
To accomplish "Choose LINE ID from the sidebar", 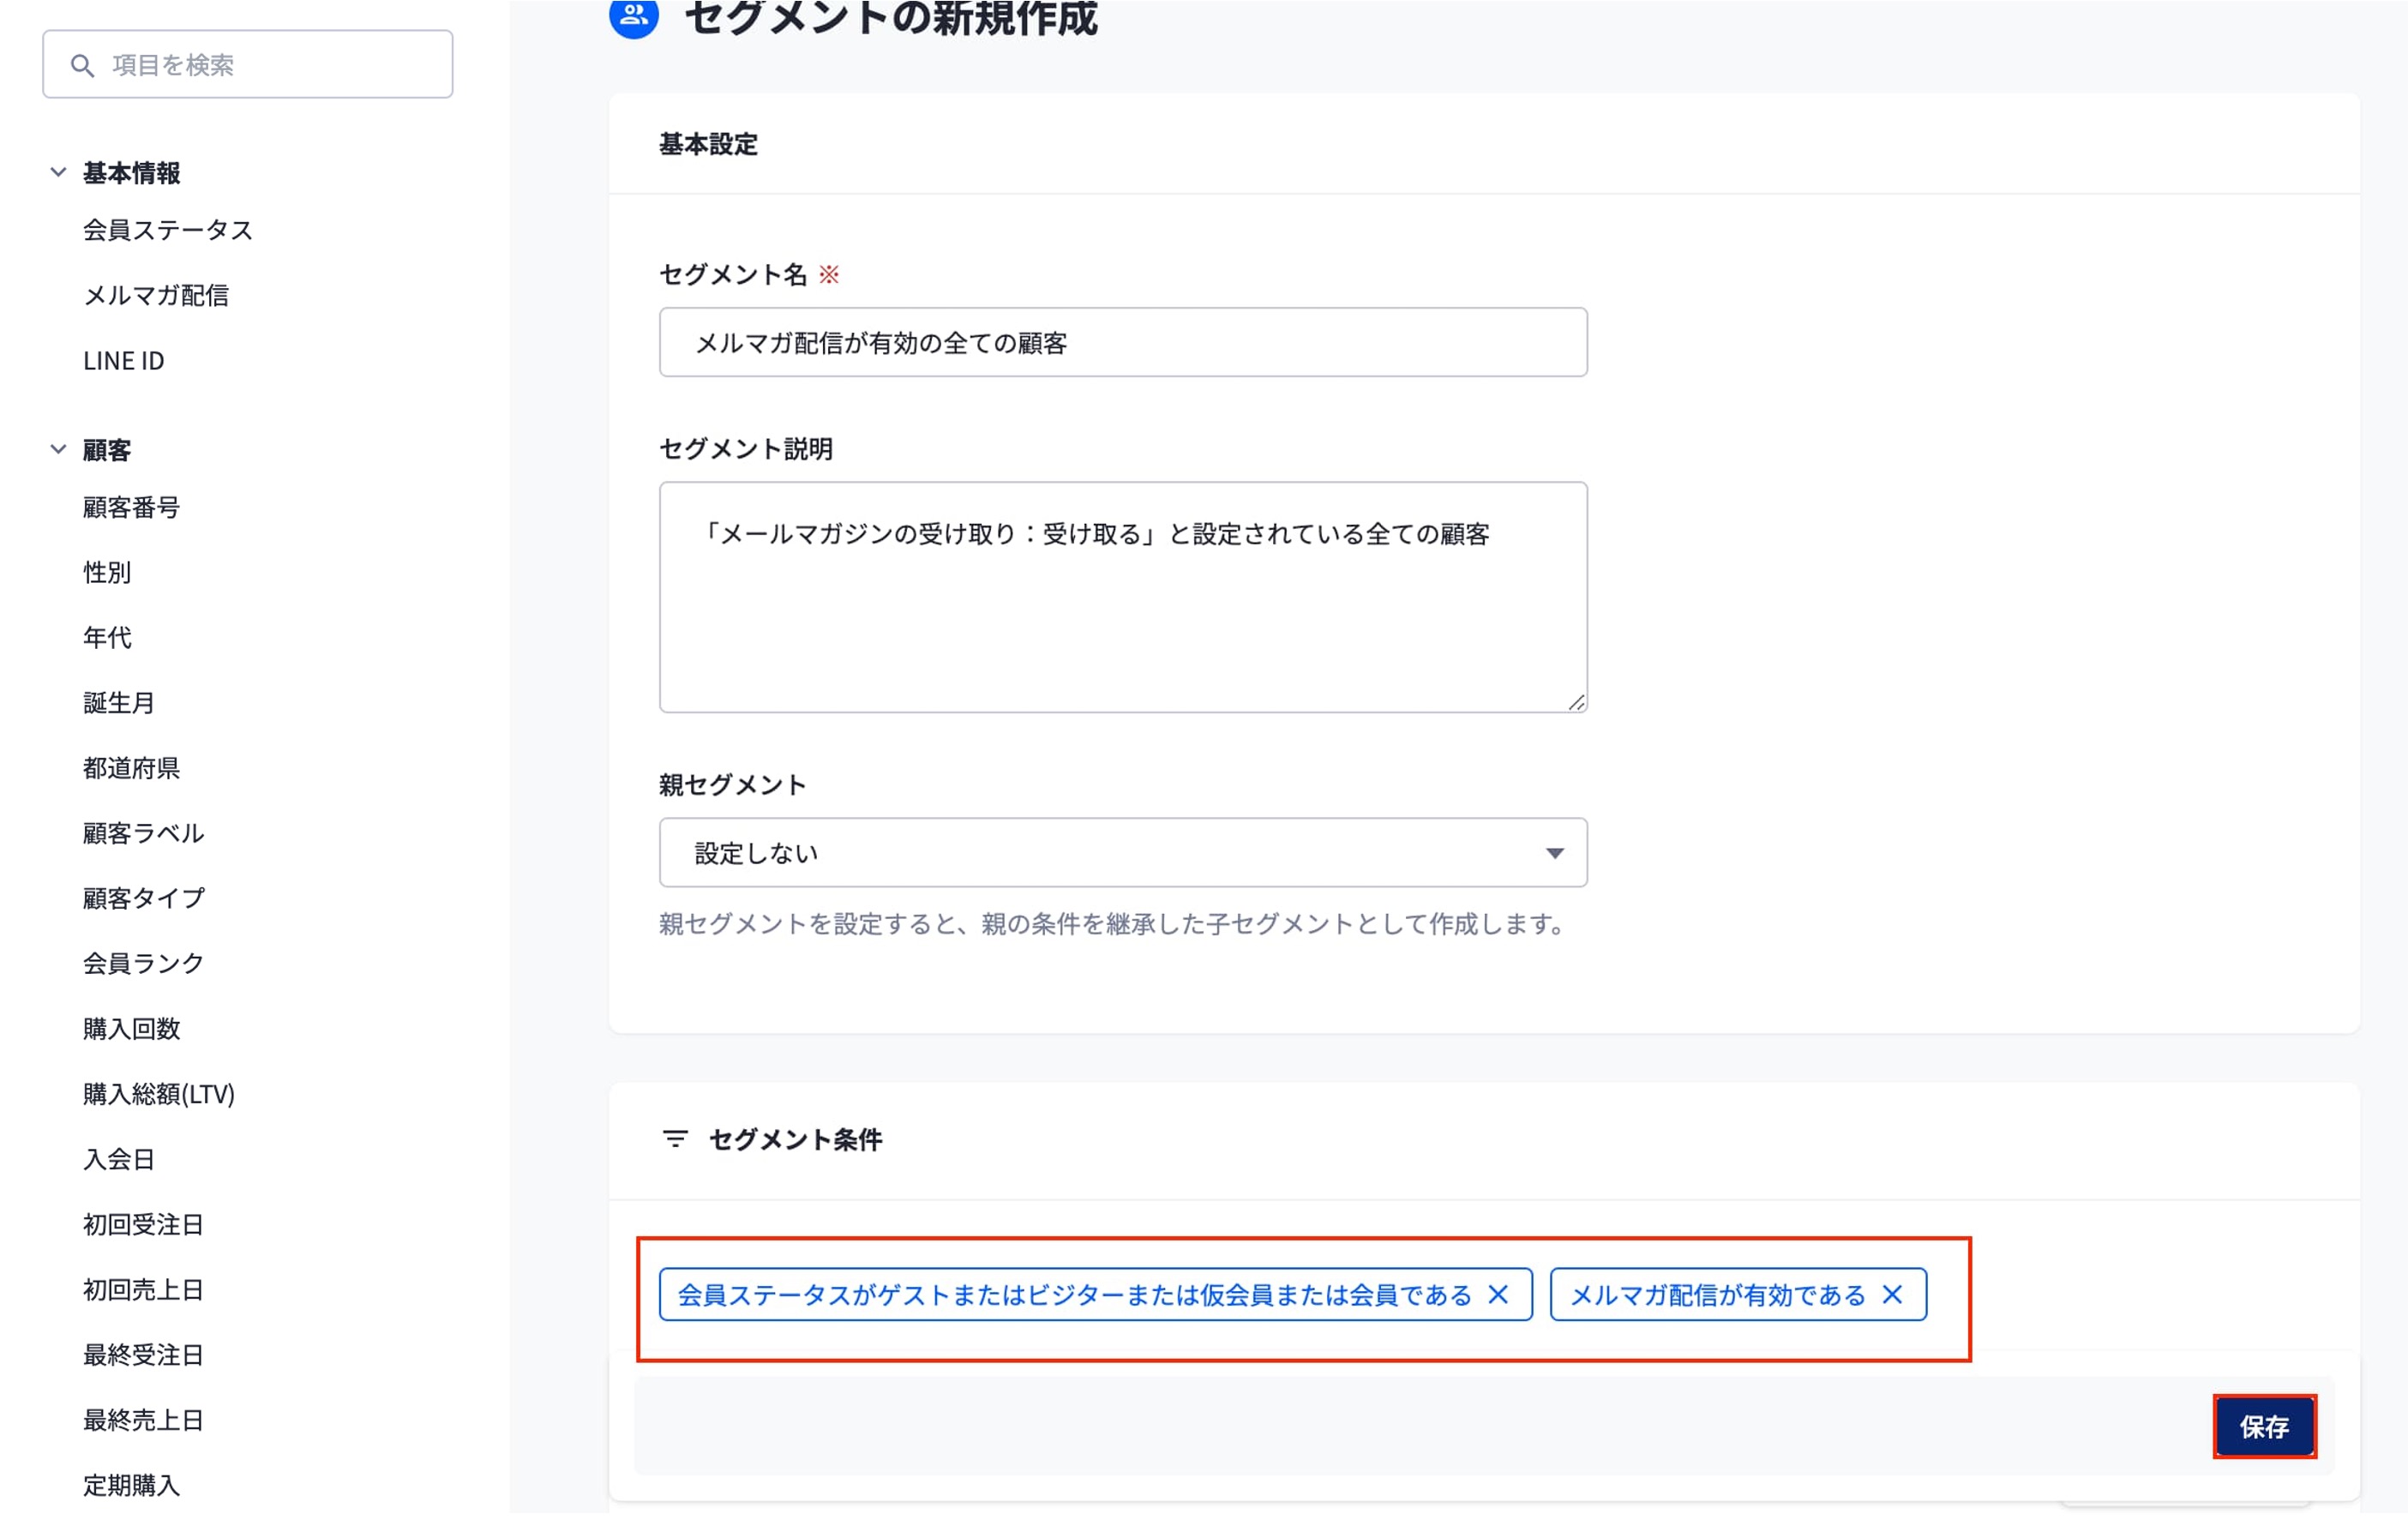I will [124, 361].
